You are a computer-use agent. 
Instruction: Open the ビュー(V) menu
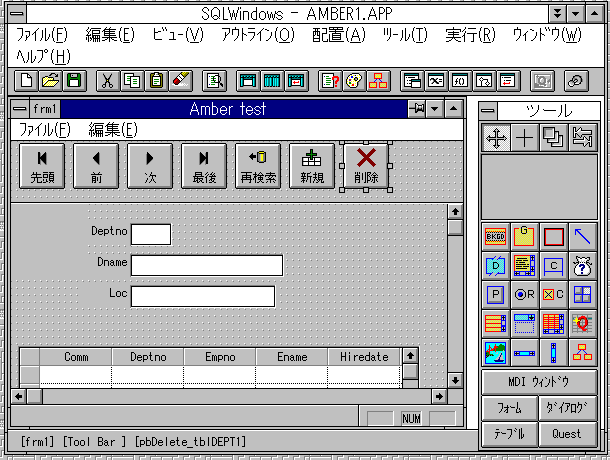tap(178, 35)
